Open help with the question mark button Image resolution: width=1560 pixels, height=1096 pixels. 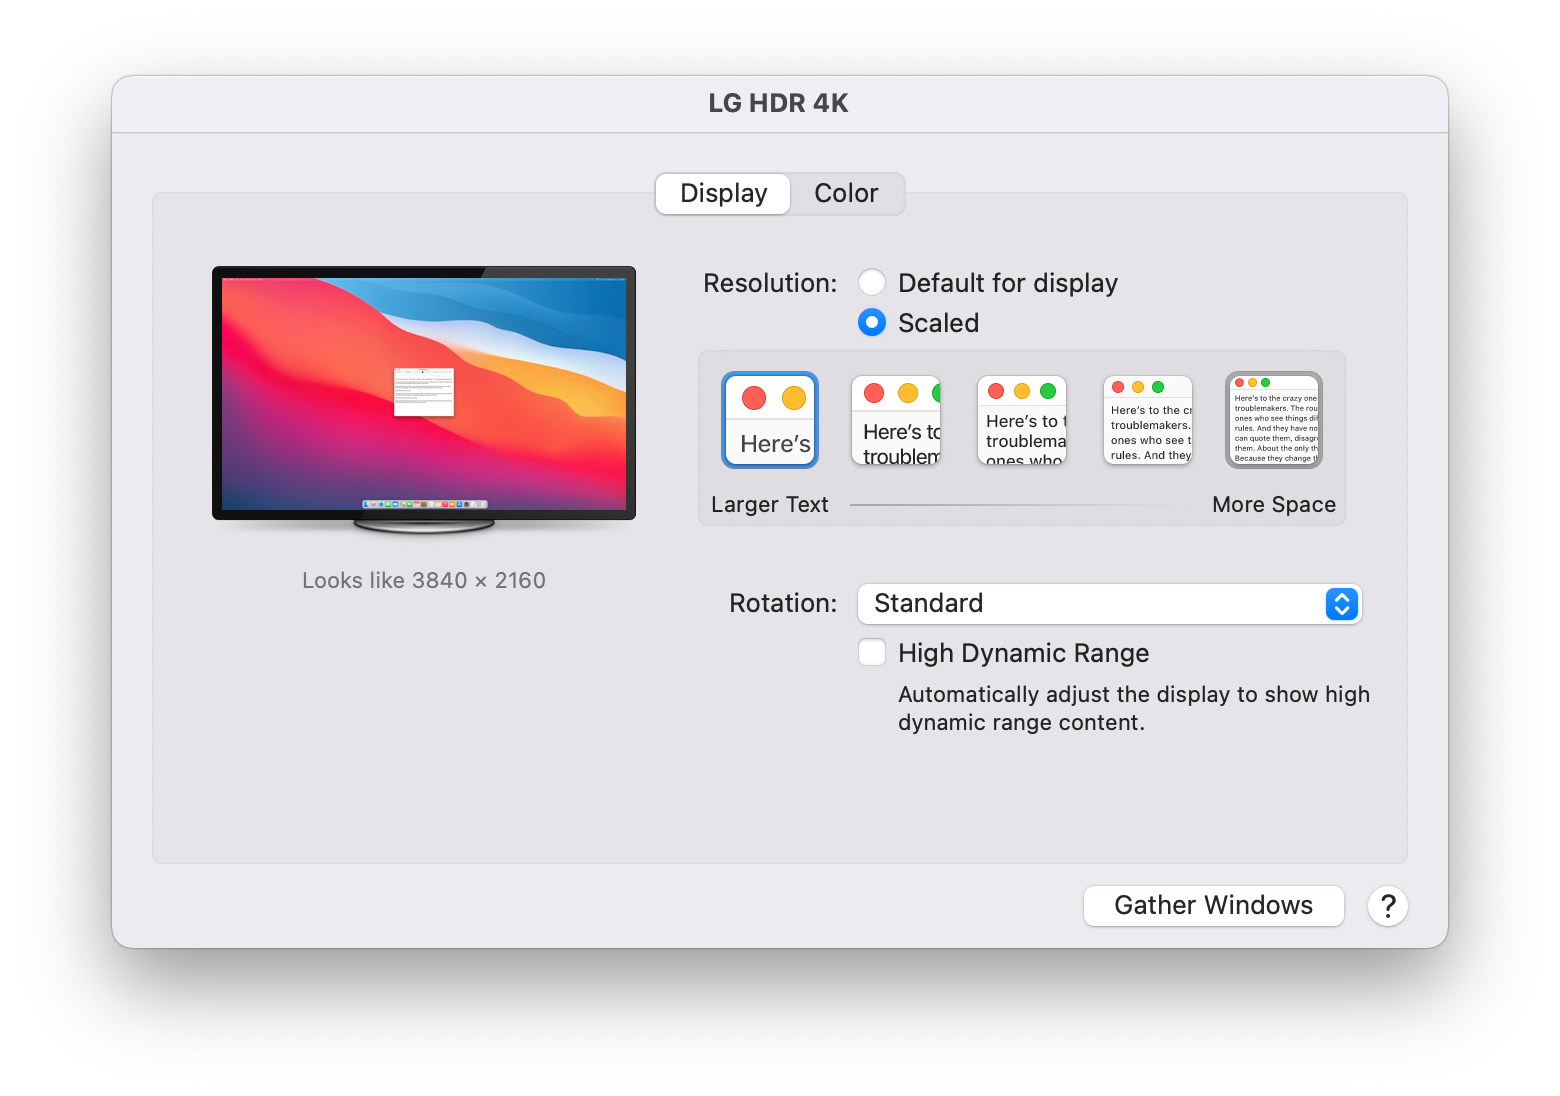coord(1388,906)
